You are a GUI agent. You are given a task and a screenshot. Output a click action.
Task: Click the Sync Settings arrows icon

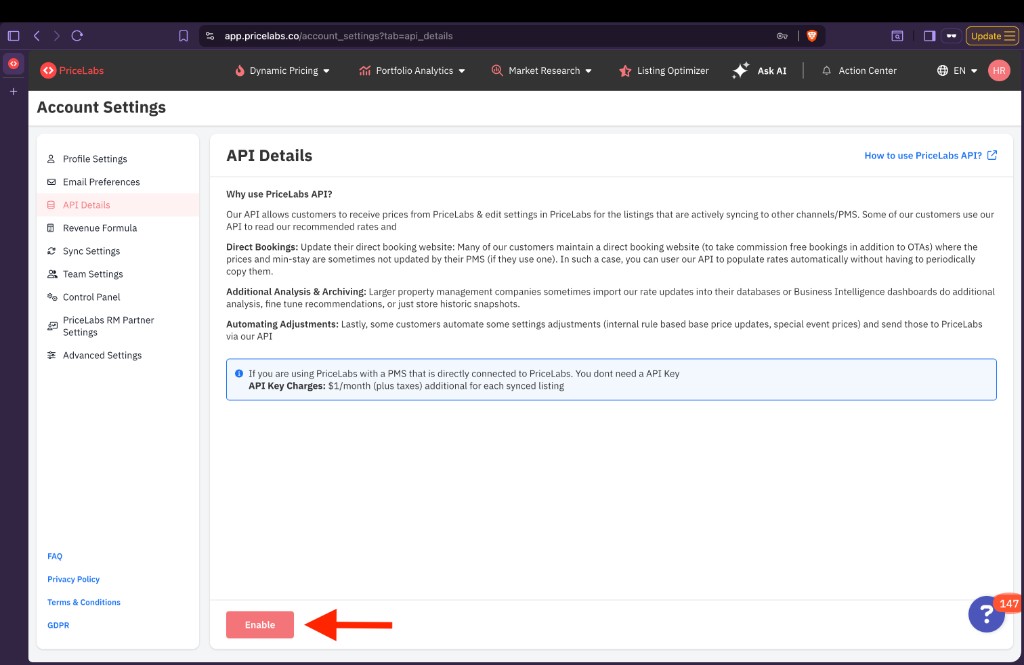pos(51,251)
